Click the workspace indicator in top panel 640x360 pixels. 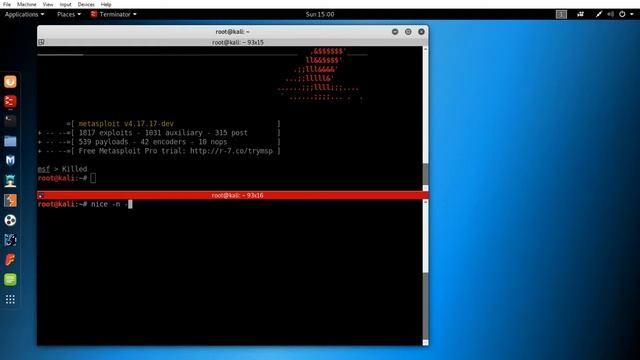561,14
